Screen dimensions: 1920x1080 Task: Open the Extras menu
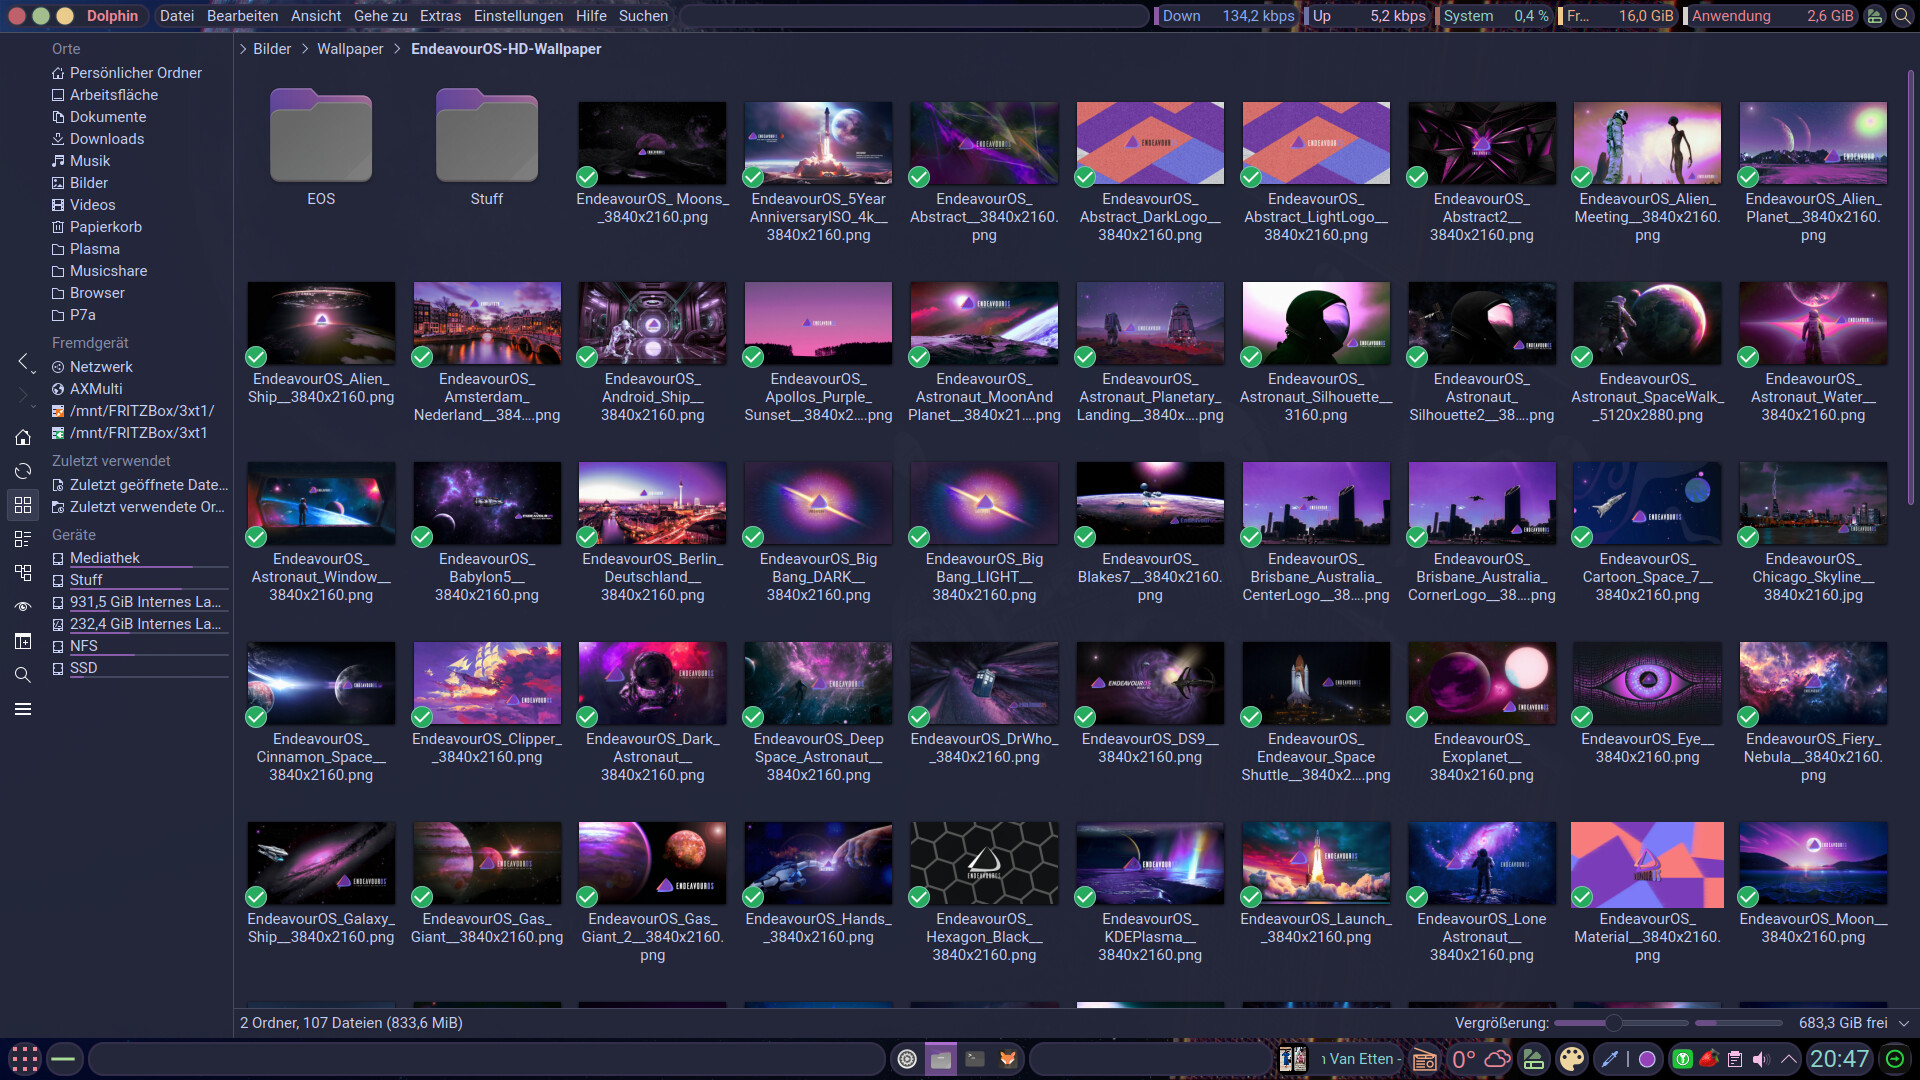click(440, 16)
